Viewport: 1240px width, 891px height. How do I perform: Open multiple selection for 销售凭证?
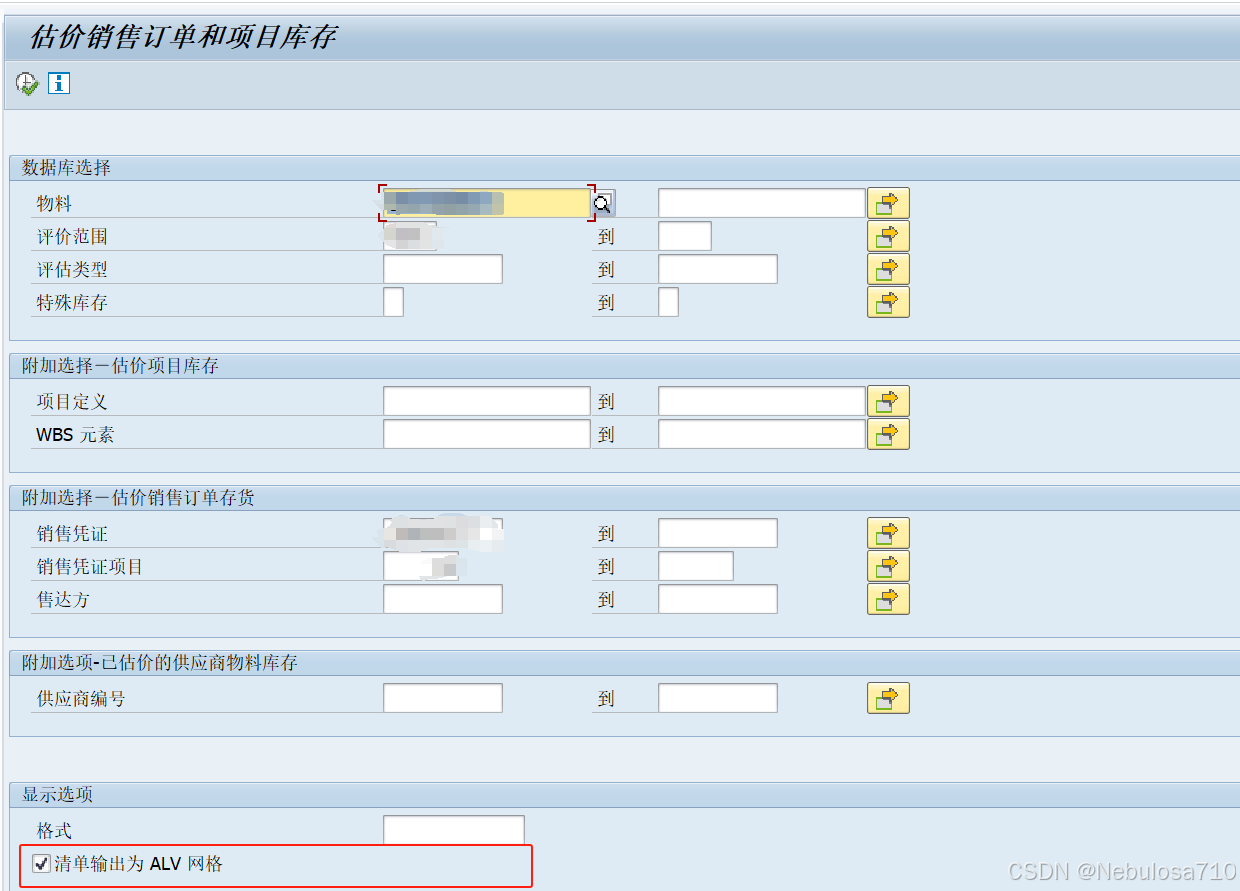[x=888, y=532]
